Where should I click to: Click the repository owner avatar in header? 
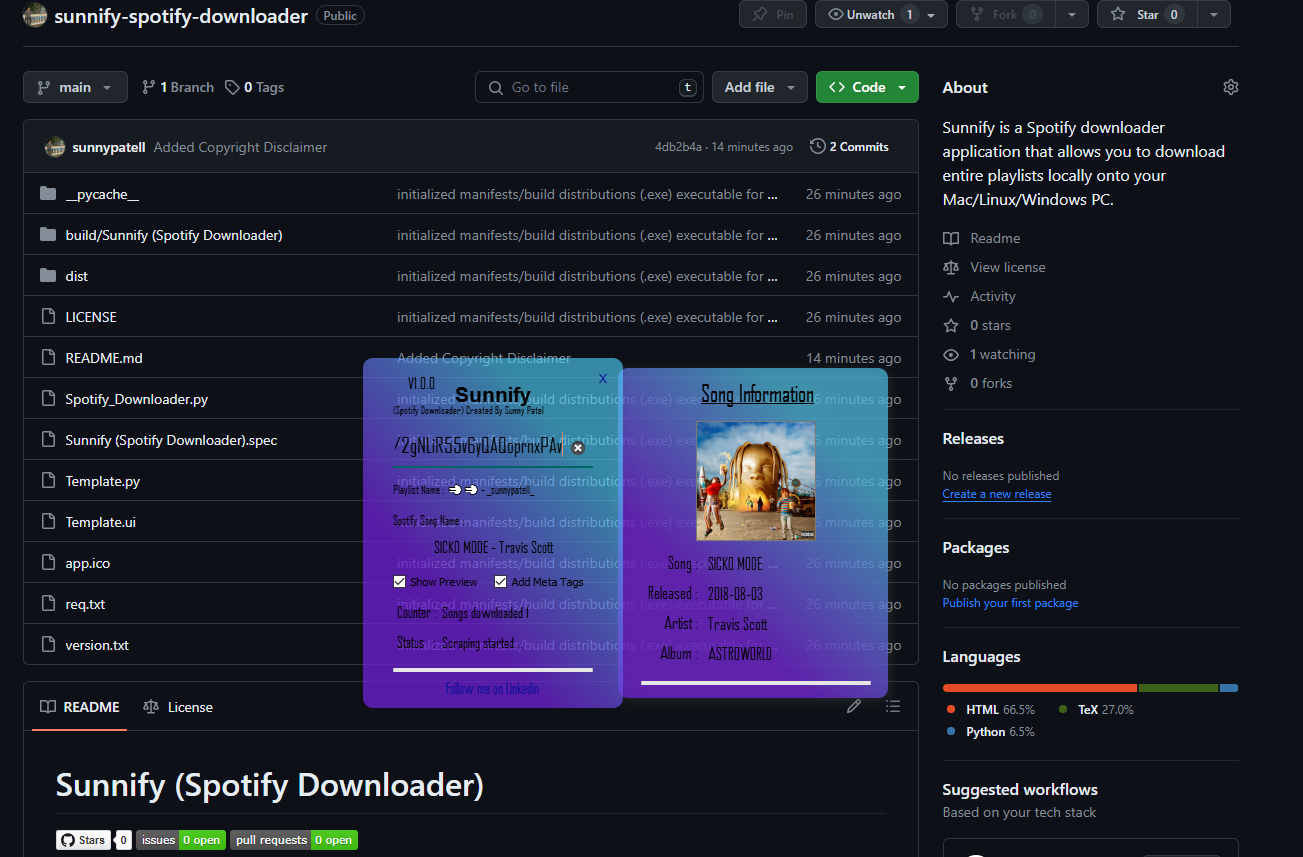click(35, 15)
